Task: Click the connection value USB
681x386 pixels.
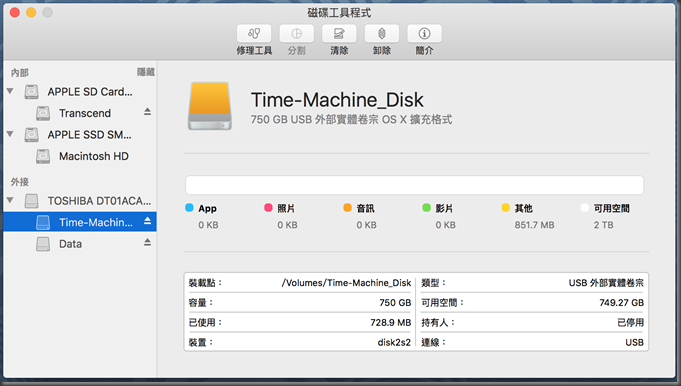Action: pyautogui.click(x=635, y=343)
